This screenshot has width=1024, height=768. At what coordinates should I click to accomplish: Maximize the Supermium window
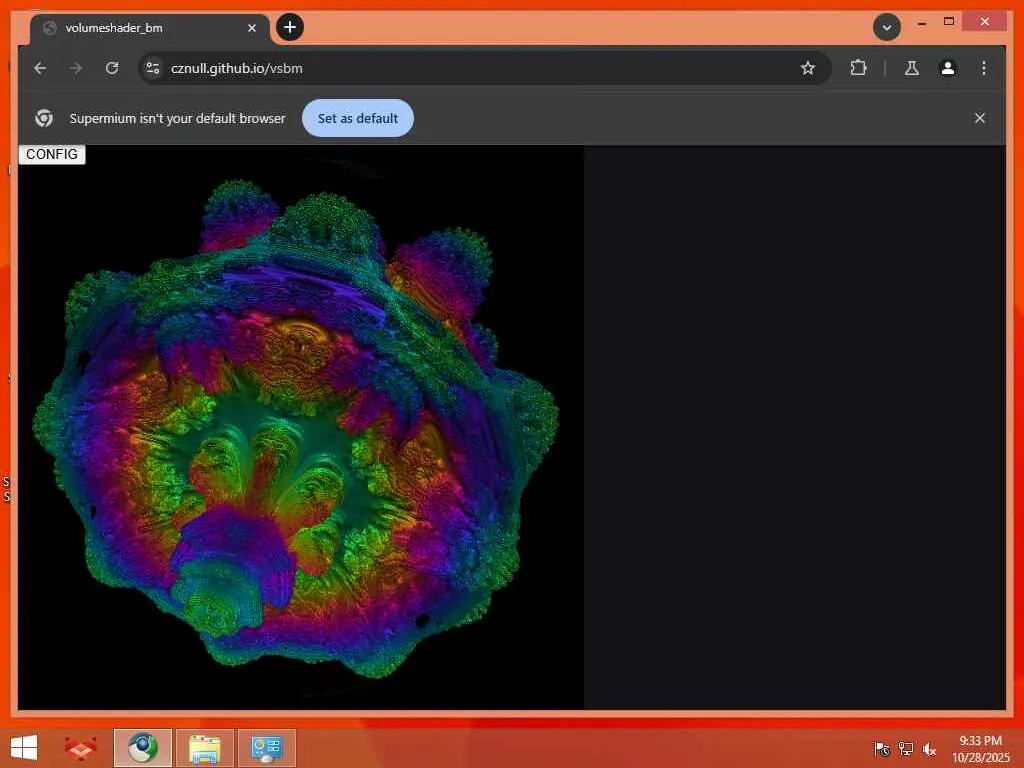(x=949, y=22)
